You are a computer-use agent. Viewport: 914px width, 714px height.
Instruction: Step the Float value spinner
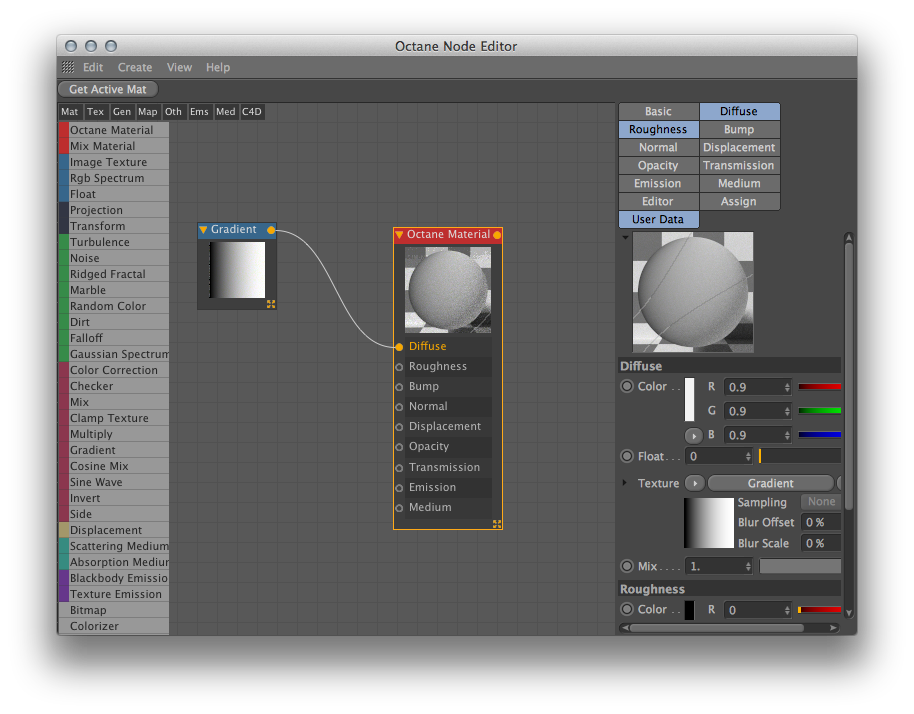748,456
